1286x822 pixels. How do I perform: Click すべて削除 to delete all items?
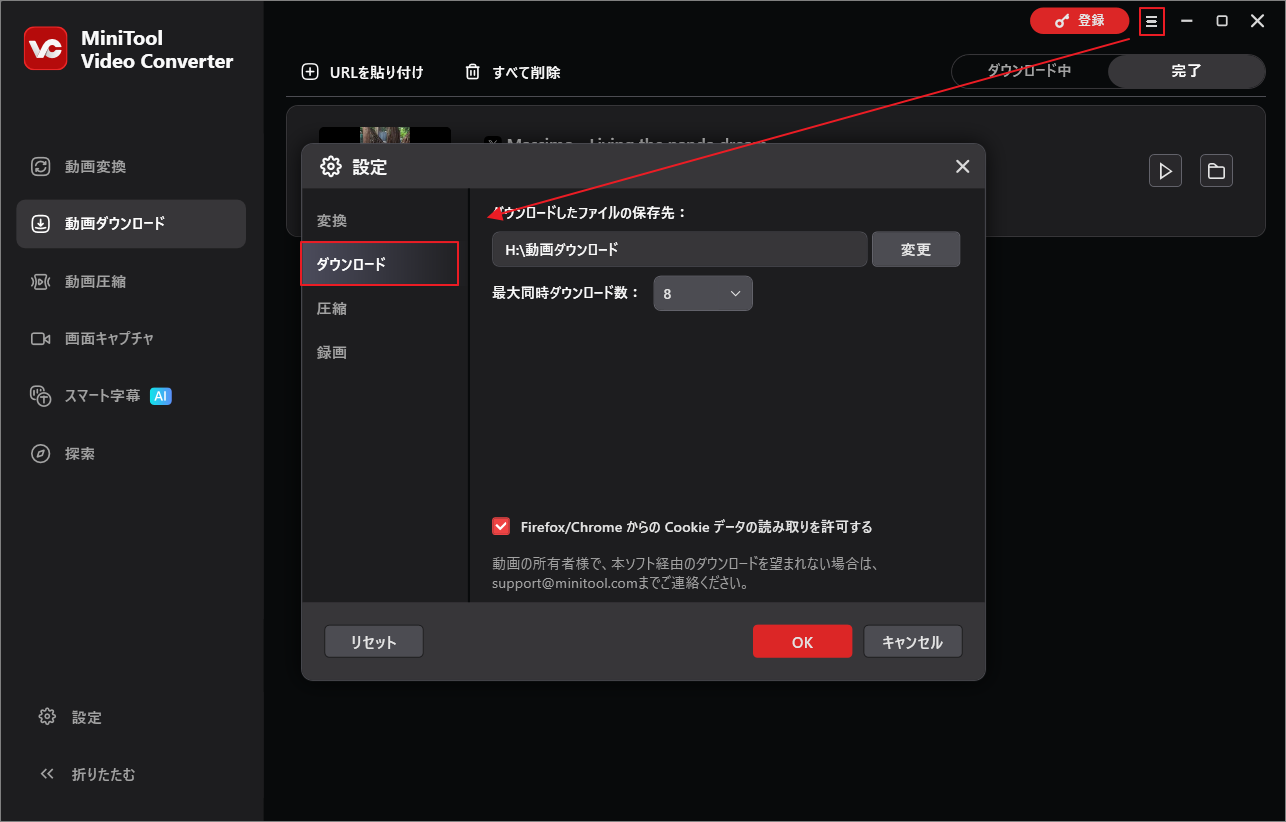pos(511,71)
